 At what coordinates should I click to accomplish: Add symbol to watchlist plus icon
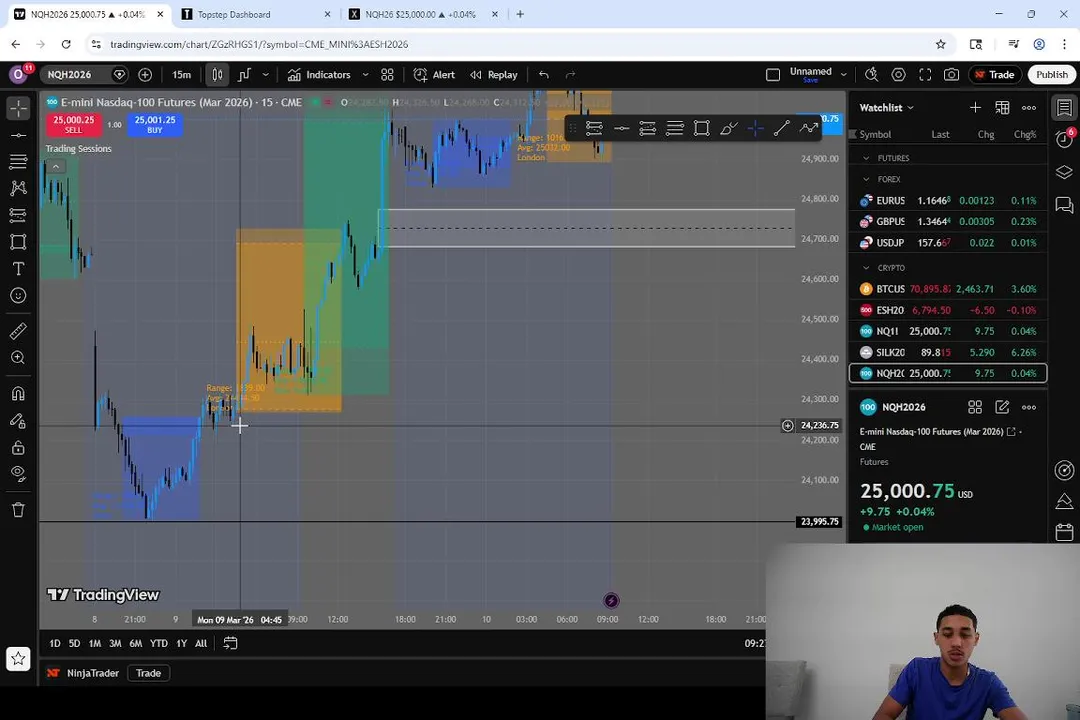(x=975, y=107)
